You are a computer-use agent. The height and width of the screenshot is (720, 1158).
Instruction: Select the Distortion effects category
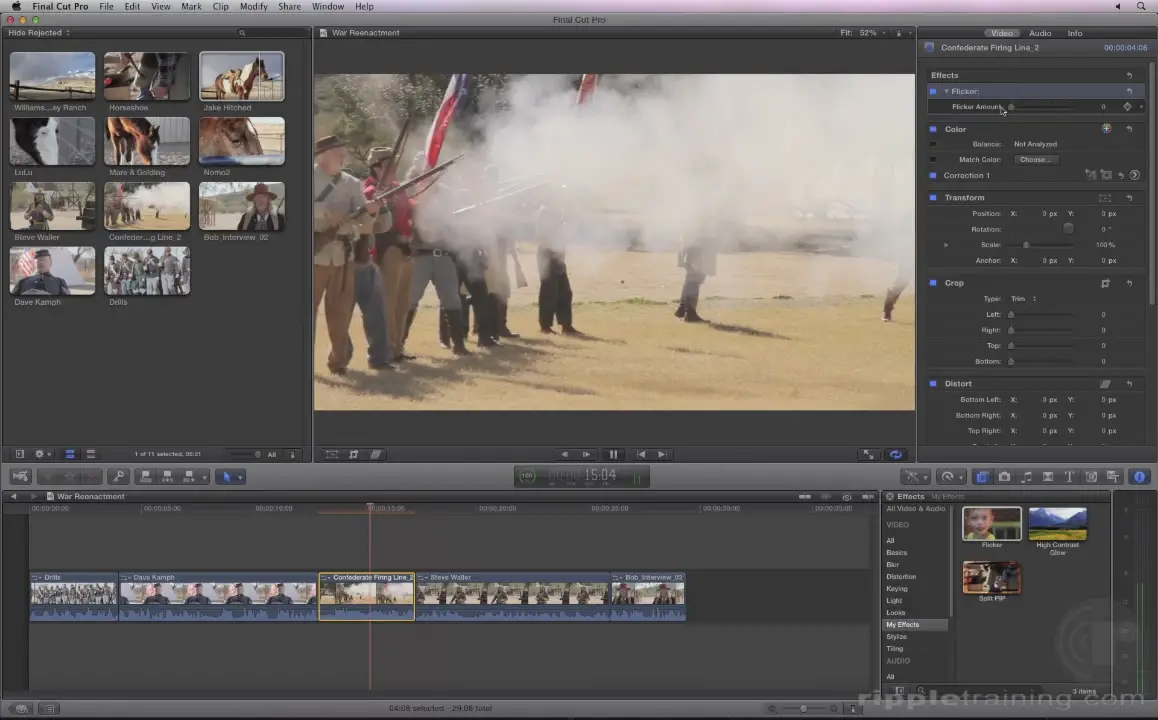(x=901, y=577)
